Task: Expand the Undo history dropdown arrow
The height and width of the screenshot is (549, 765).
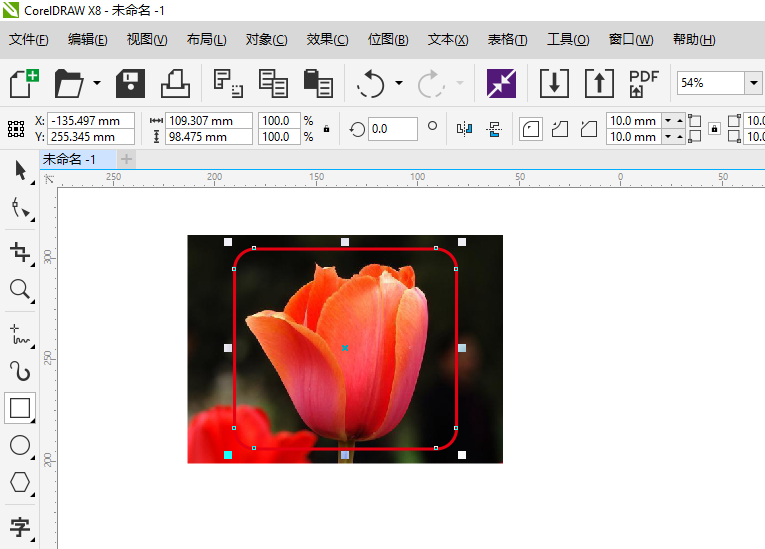Action: [399, 83]
